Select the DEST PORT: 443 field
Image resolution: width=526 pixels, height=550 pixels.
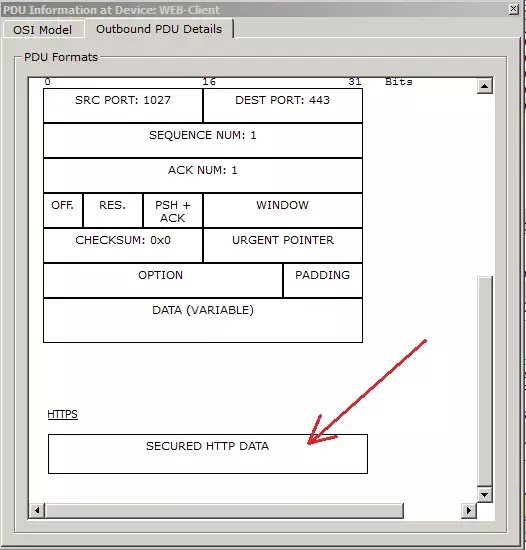[x=283, y=106]
